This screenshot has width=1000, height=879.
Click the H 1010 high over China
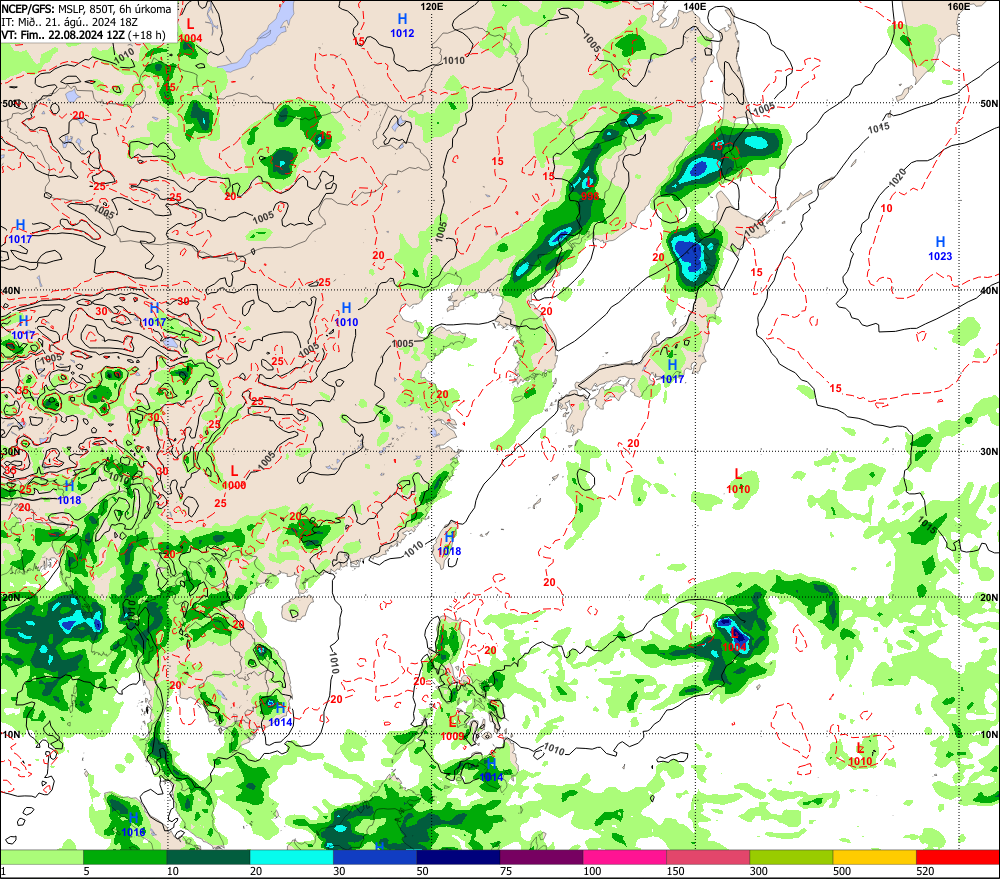(346, 315)
